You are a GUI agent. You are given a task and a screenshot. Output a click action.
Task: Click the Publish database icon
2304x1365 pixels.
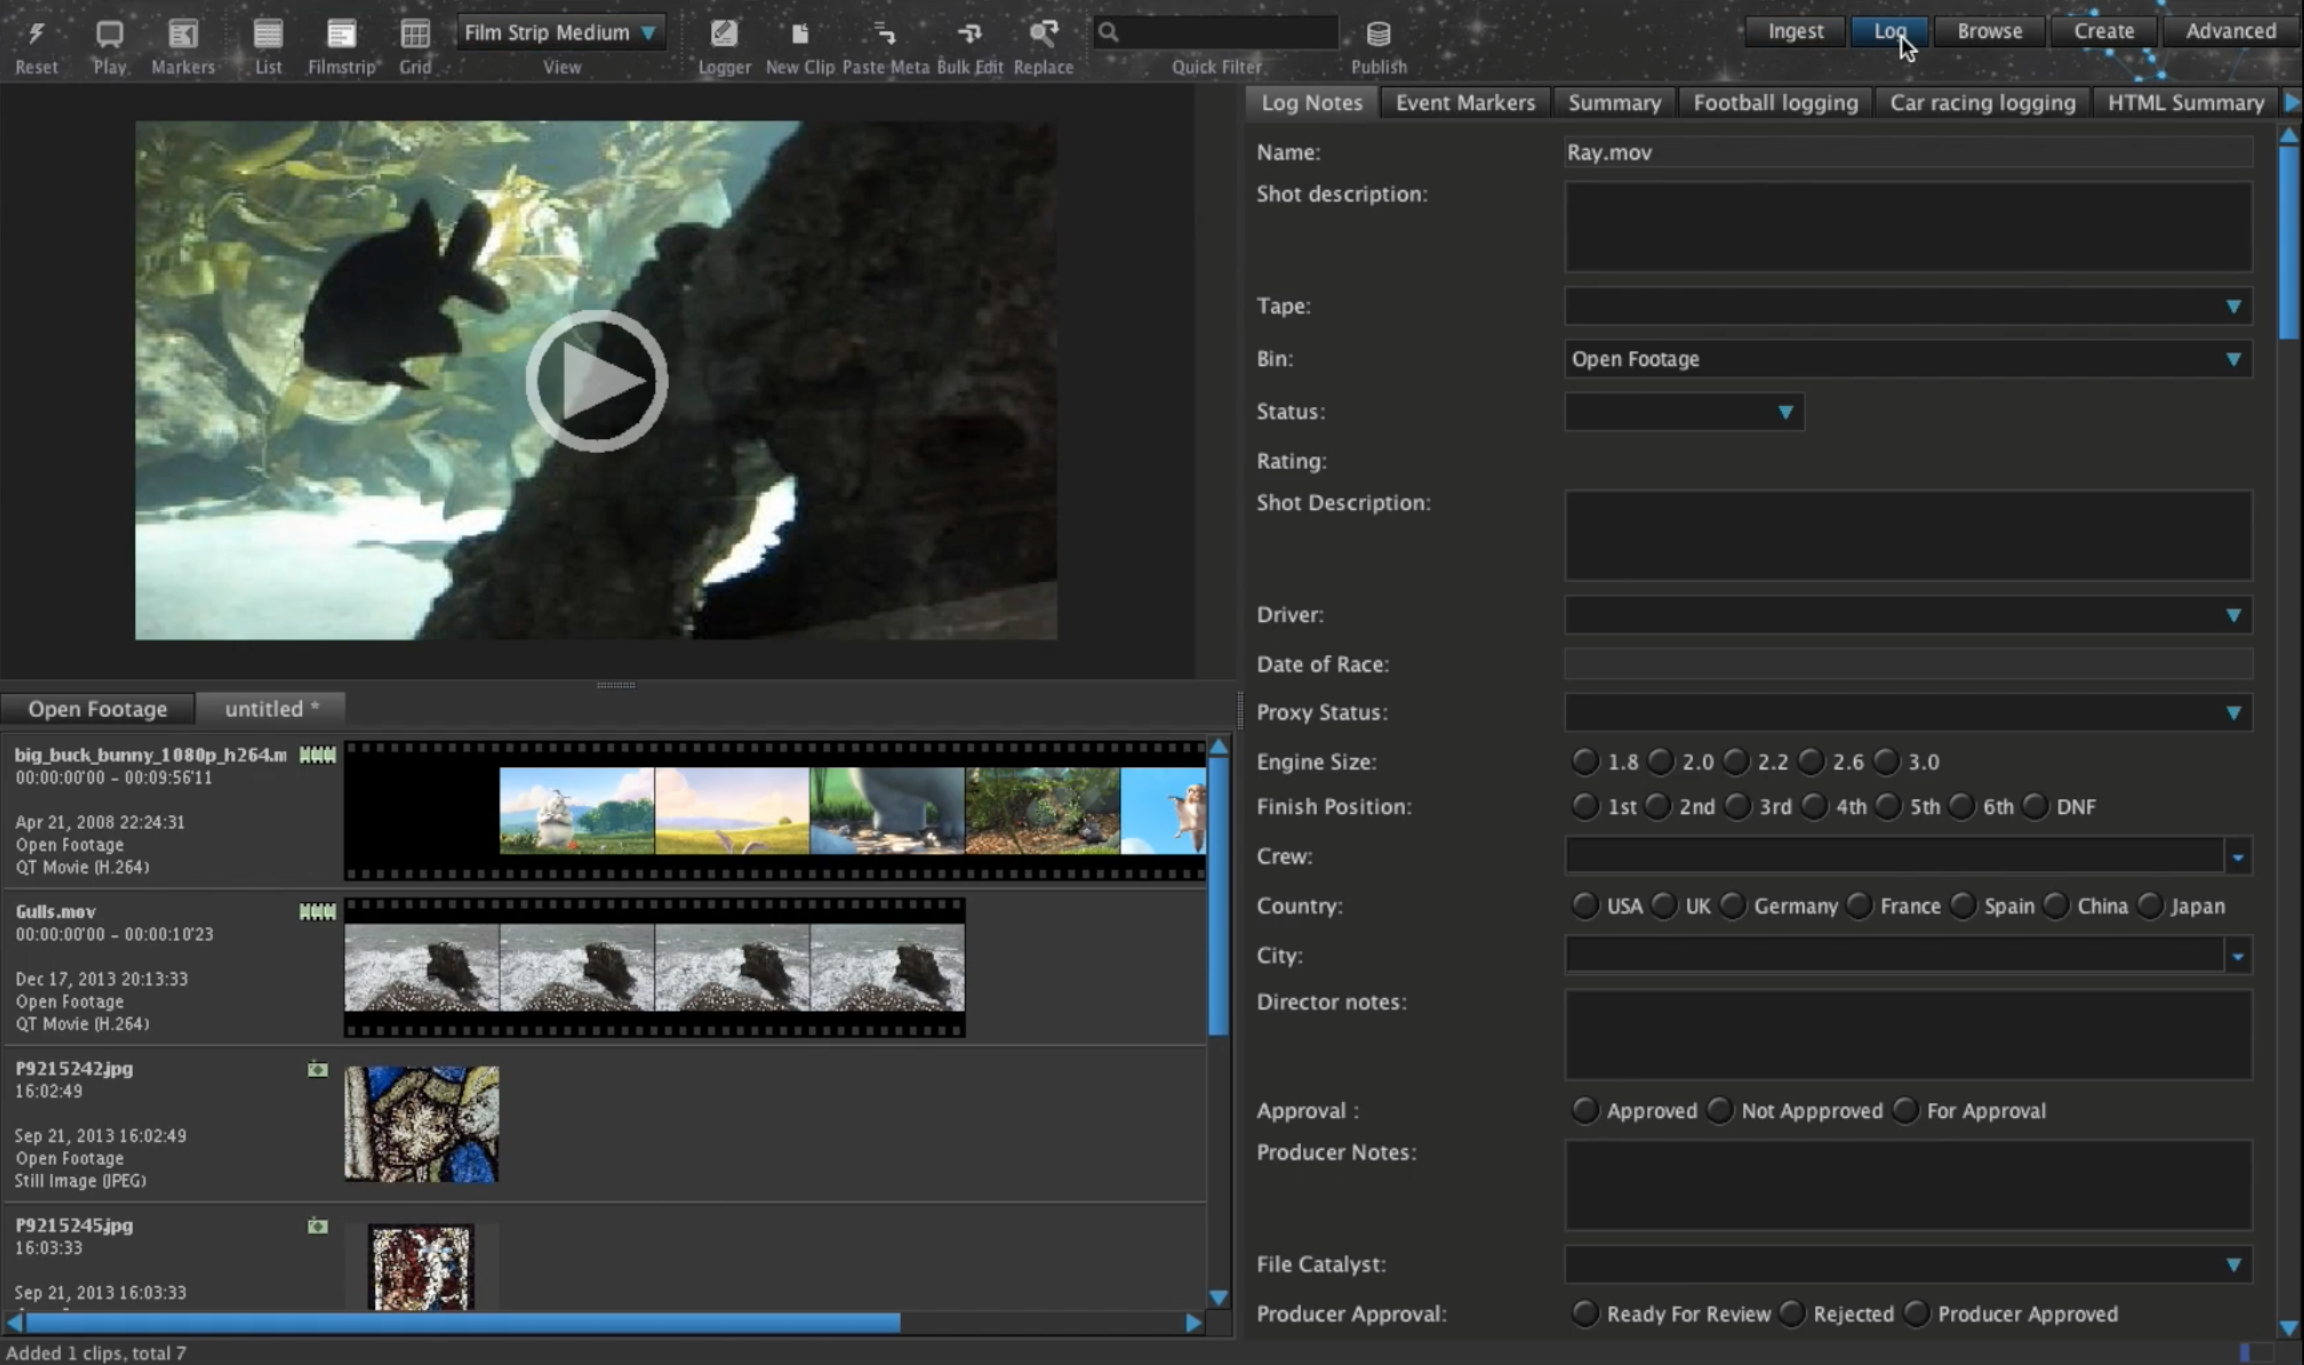[x=1378, y=36]
